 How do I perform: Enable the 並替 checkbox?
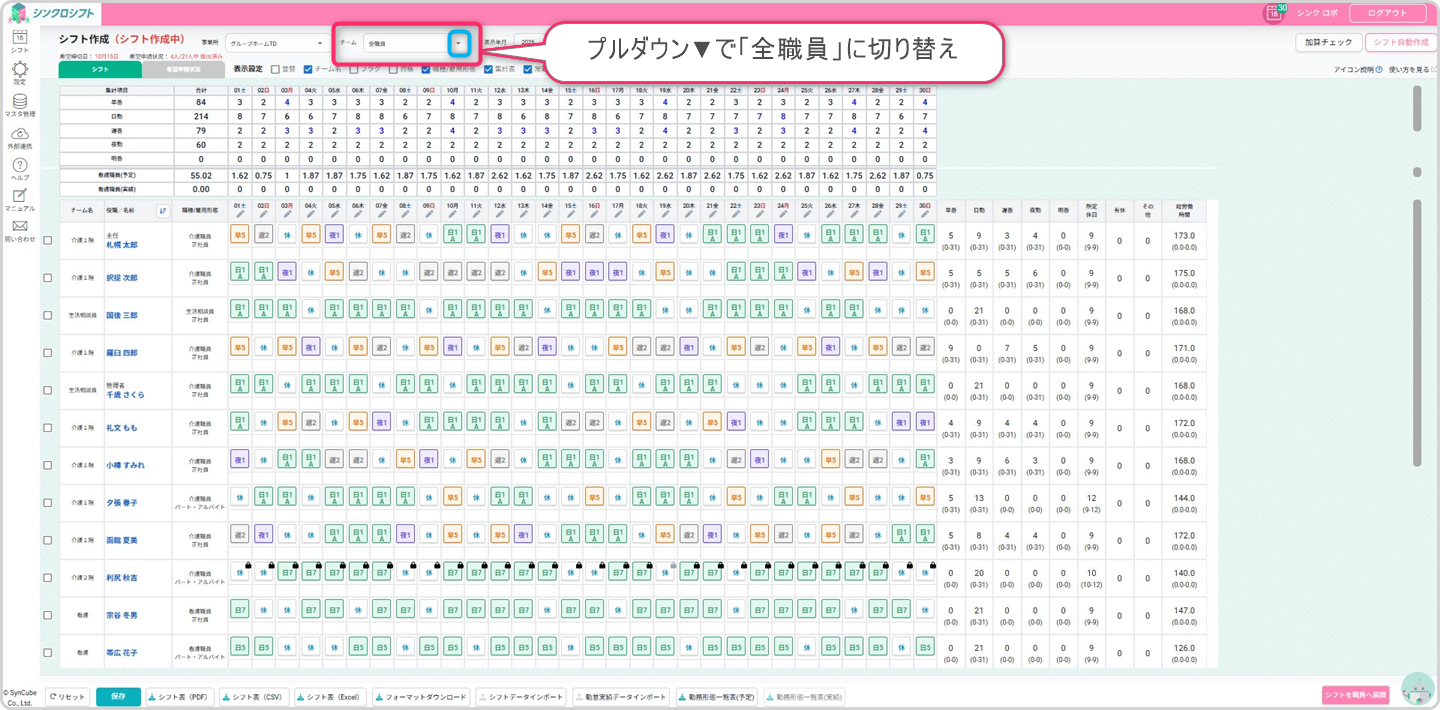(x=275, y=70)
